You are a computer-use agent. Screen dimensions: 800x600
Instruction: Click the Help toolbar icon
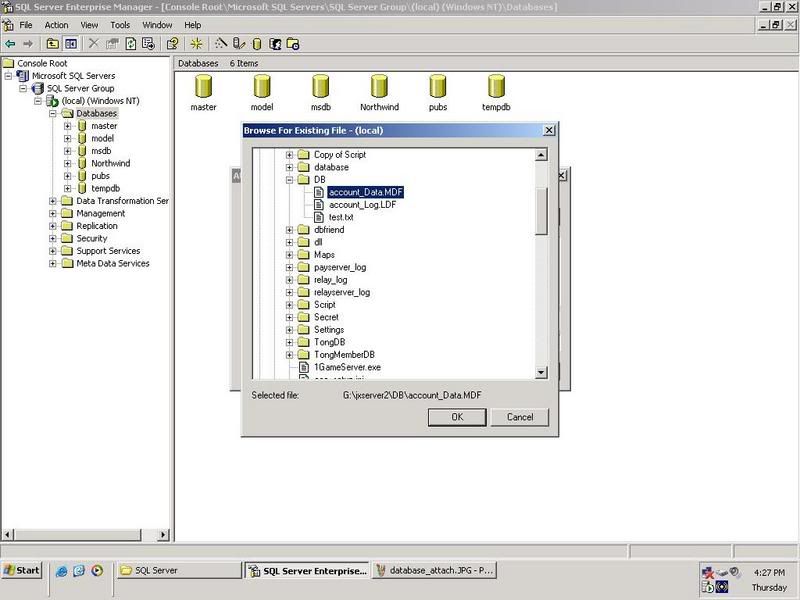pos(172,44)
